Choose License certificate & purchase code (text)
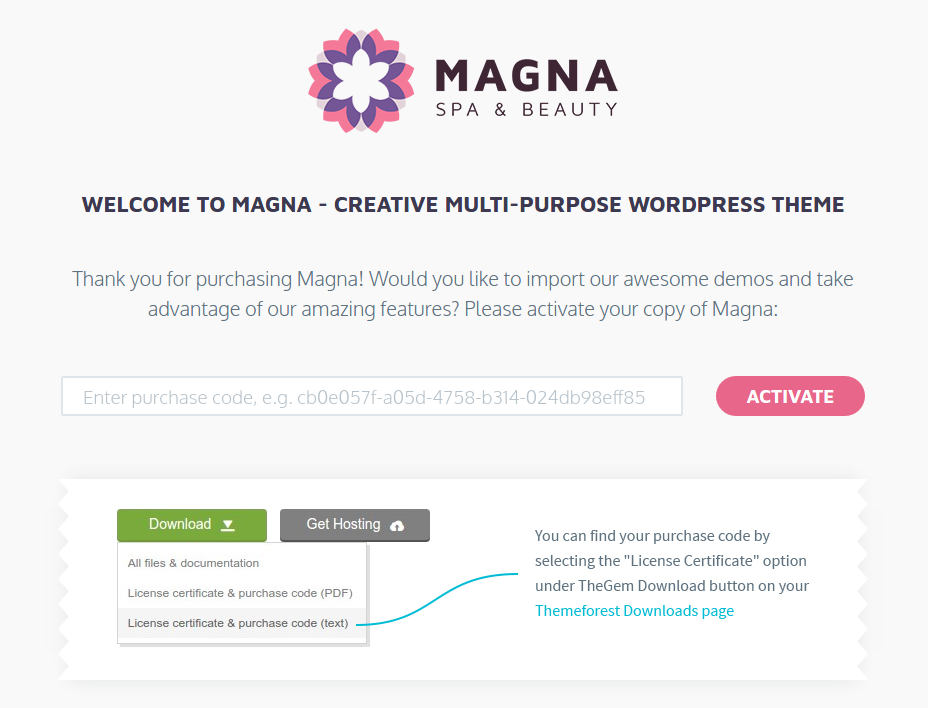Viewport: 928px width, 708px height. click(x=238, y=623)
